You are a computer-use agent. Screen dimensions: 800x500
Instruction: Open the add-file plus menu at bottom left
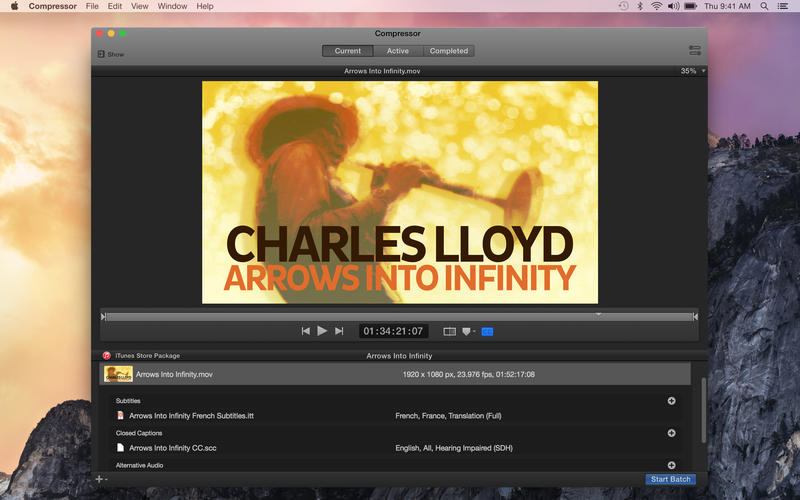coord(100,479)
